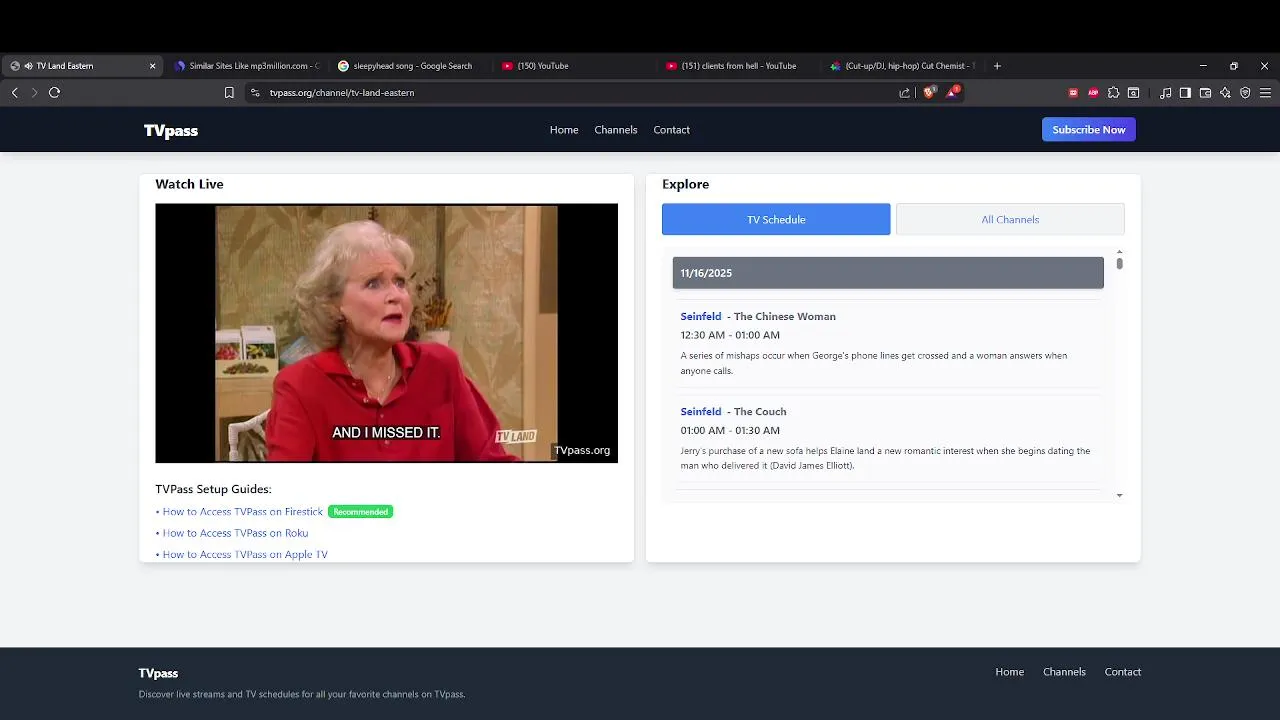This screenshot has height=720, width=1280.
Task: Open the browser hamburger main menu
Action: click(1265, 92)
